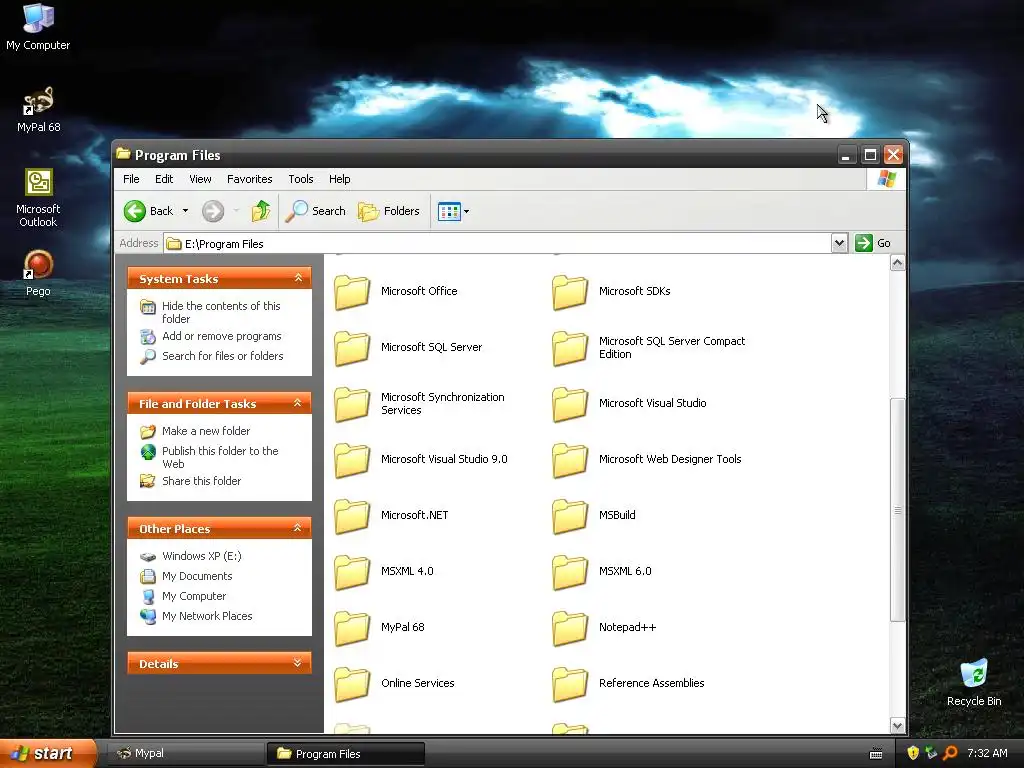The image size is (1024, 768).
Task: Click the Go button
Action: tap(872, 243)
